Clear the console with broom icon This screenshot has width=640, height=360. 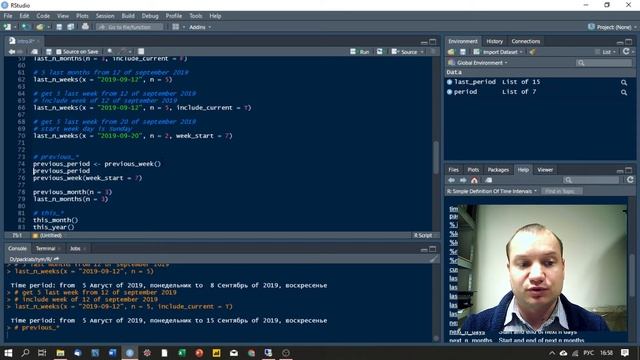[x=433, y=259]
